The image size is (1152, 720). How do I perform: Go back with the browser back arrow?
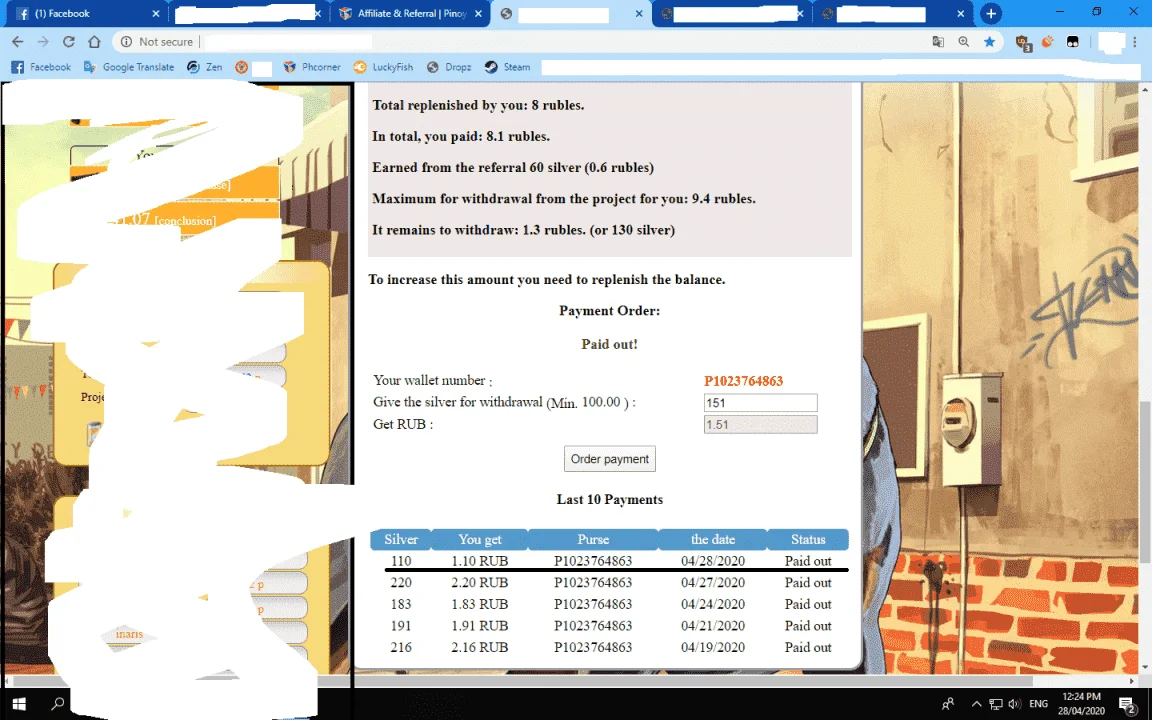pyautogui.click(x=18, y=42)
